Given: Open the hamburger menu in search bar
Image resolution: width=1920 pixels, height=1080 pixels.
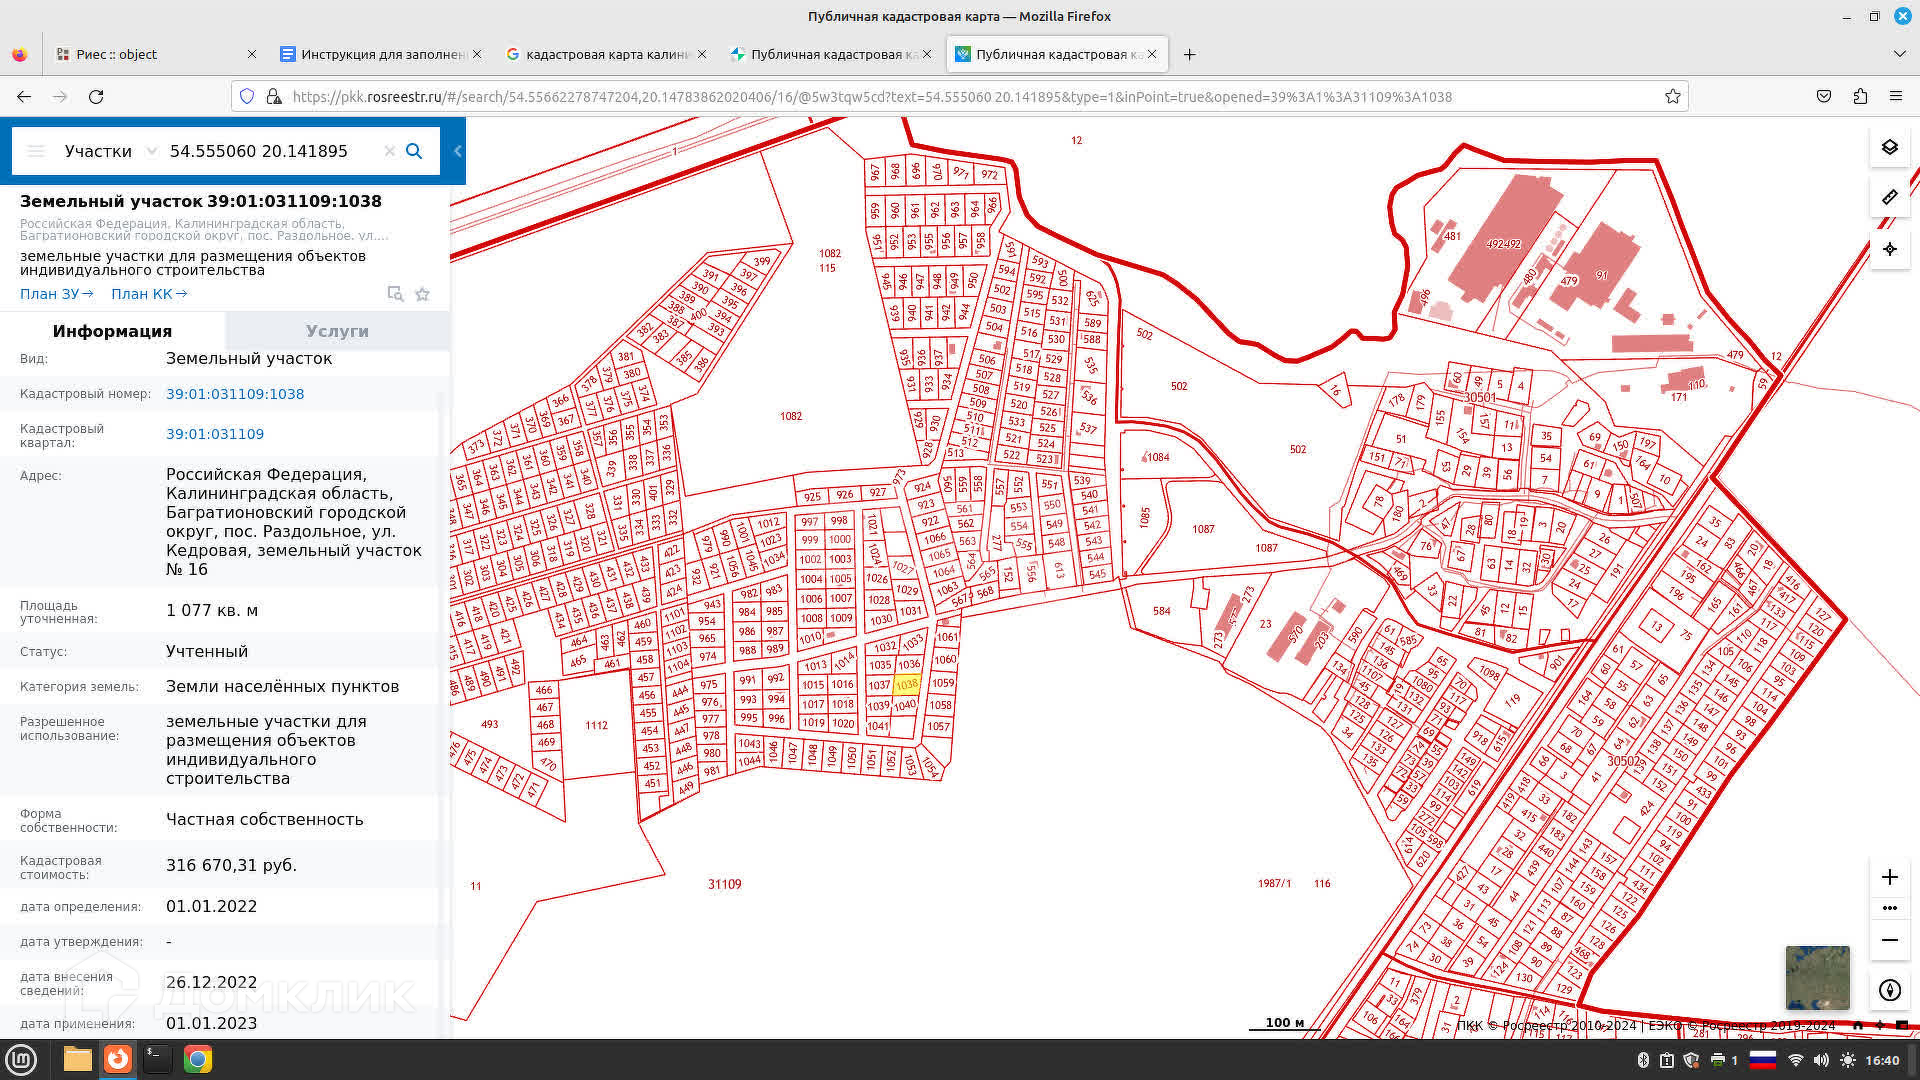Looking at the screenshot, I should click(x=36, y=151).
